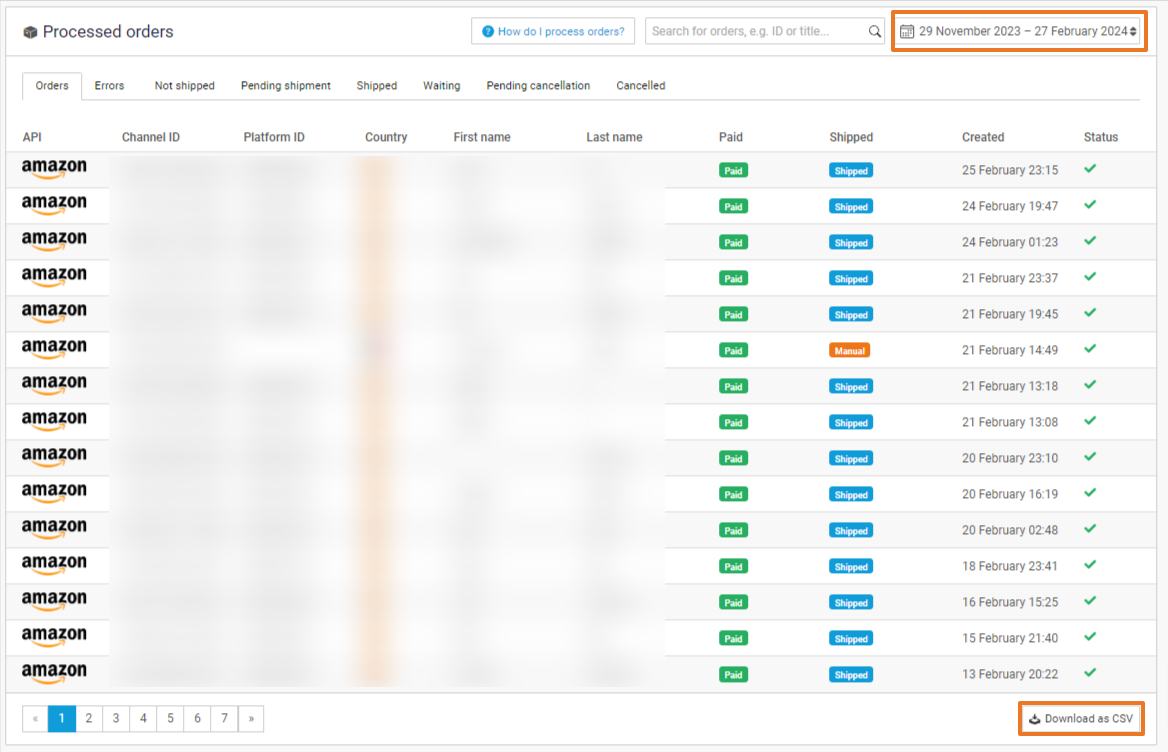This screenshot has width=1168, height=752.
Task: Switch to the Errors tab
Action: [x=110, y=86]
